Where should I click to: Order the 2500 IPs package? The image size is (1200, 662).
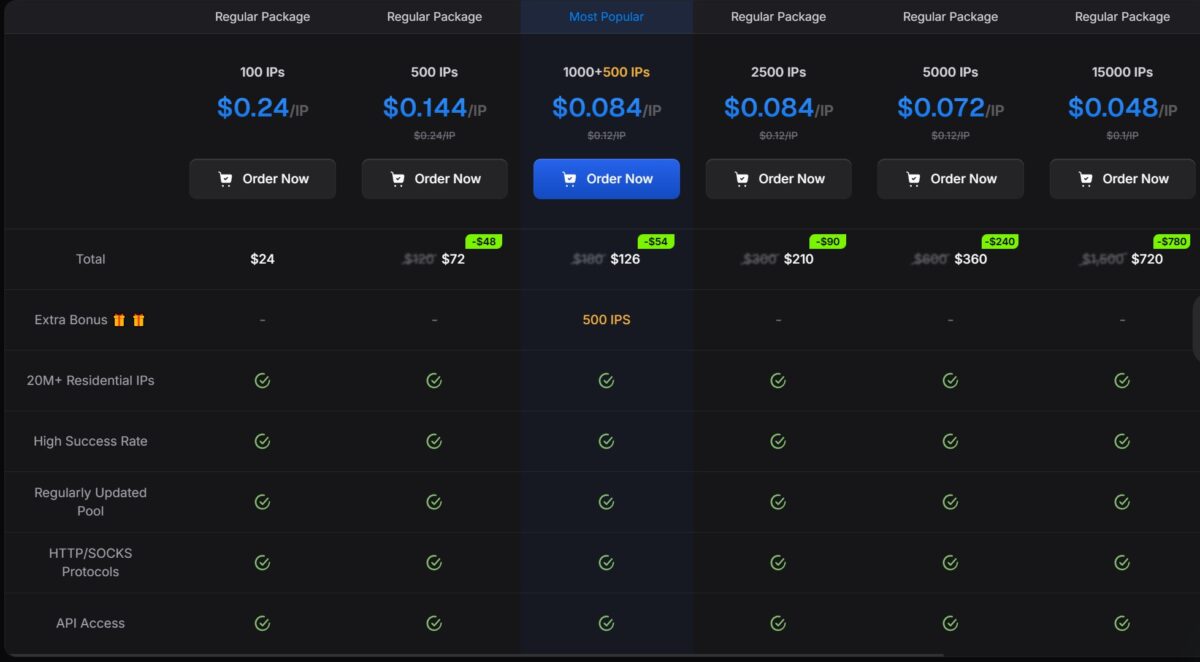(x=778, y=179)
